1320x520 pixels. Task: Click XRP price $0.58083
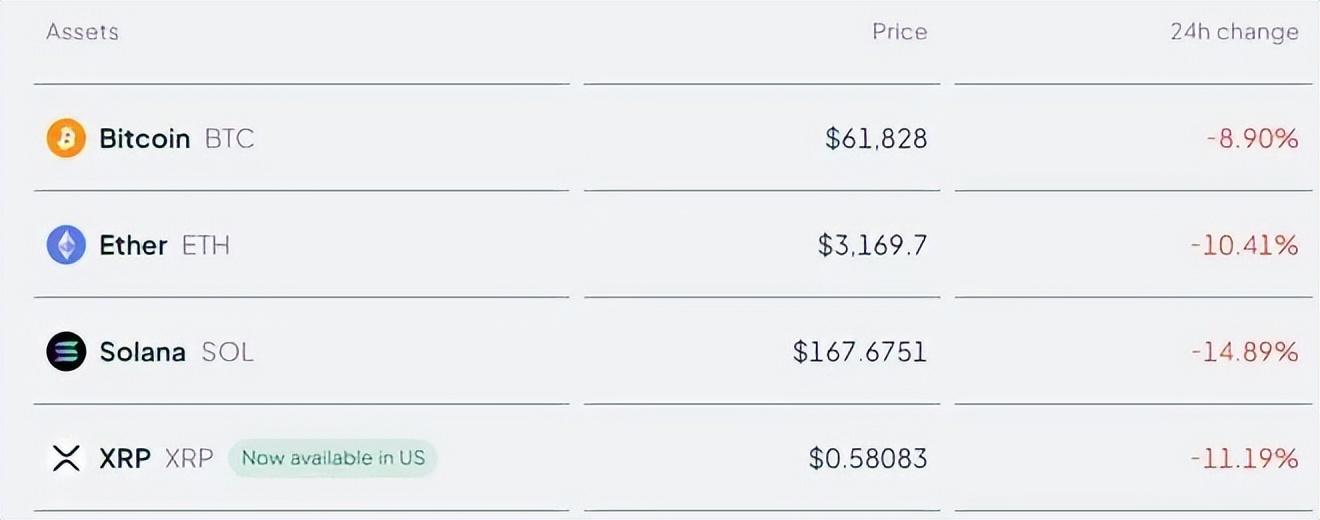coord(867,459)
